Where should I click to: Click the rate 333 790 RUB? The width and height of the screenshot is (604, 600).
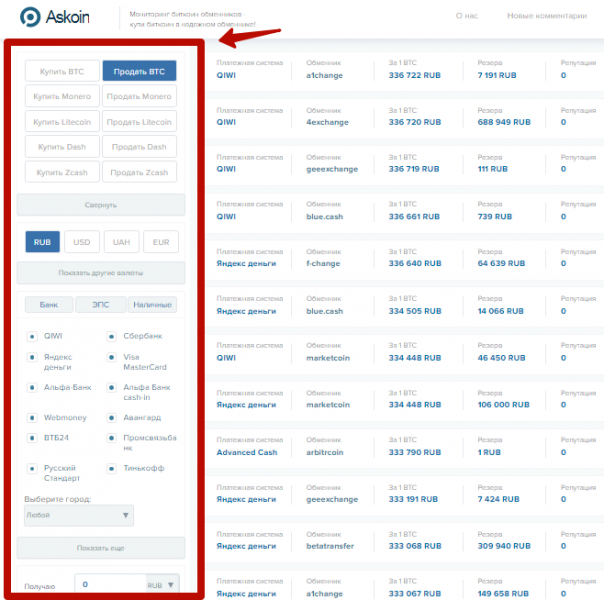414,452
